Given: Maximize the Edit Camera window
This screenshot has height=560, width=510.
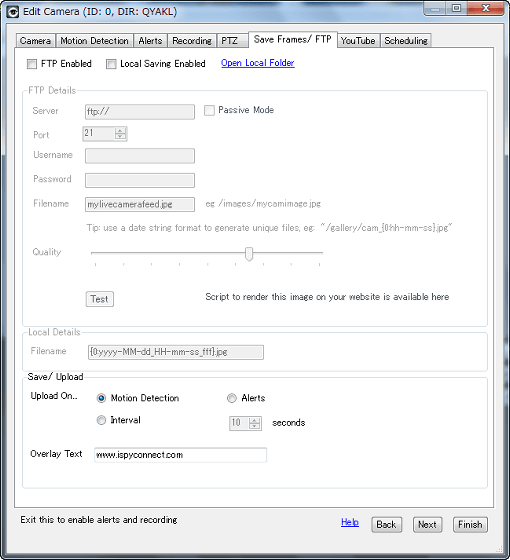Looking at the screenshot, I should point(456,8).
